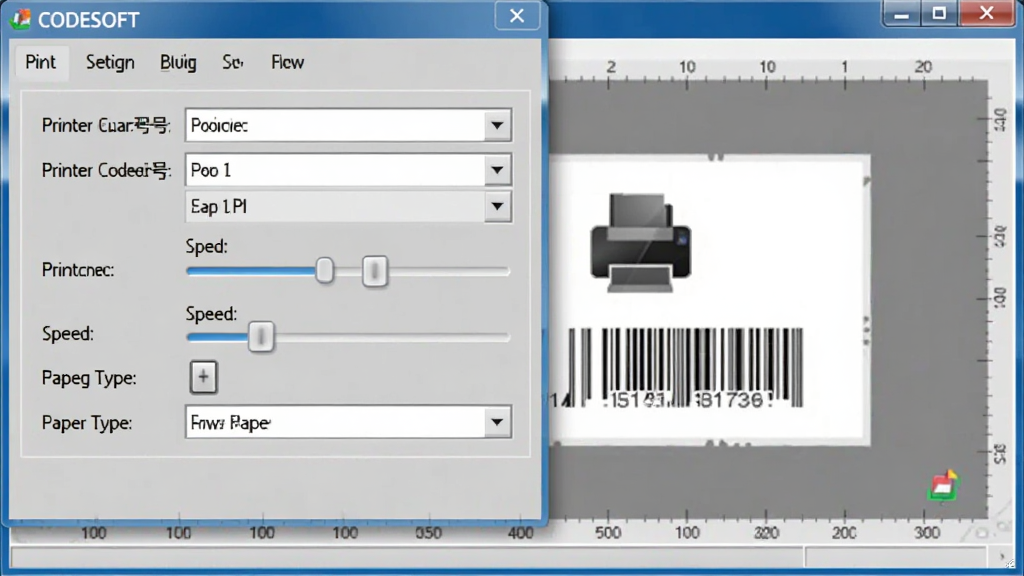Click the plus button beside Papeg Type
This screenshot has width=1024, height=576.
pos(203,377)
